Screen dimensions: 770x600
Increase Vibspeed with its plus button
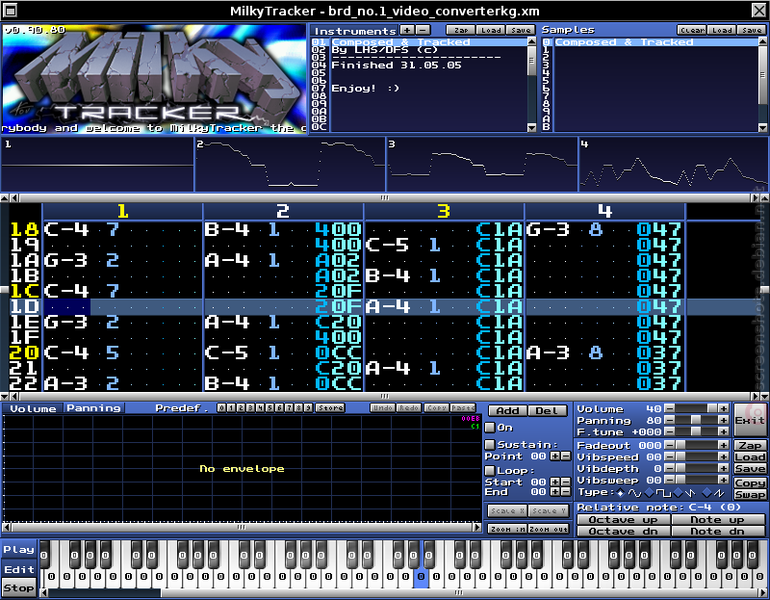(723, 457)
